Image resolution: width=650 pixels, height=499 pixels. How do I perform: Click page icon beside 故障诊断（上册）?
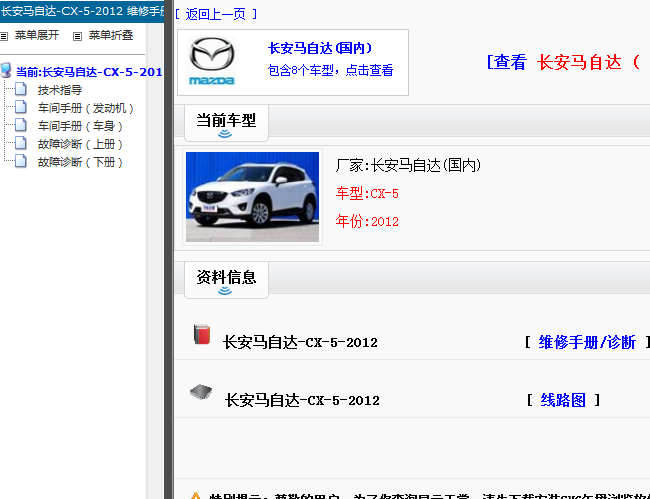tap(21, 143)
